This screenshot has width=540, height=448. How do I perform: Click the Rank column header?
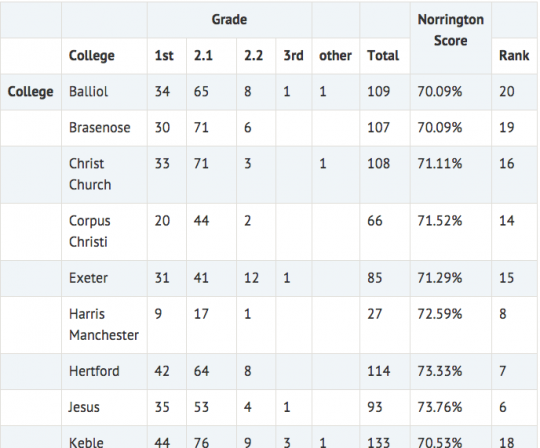(514, 55)
